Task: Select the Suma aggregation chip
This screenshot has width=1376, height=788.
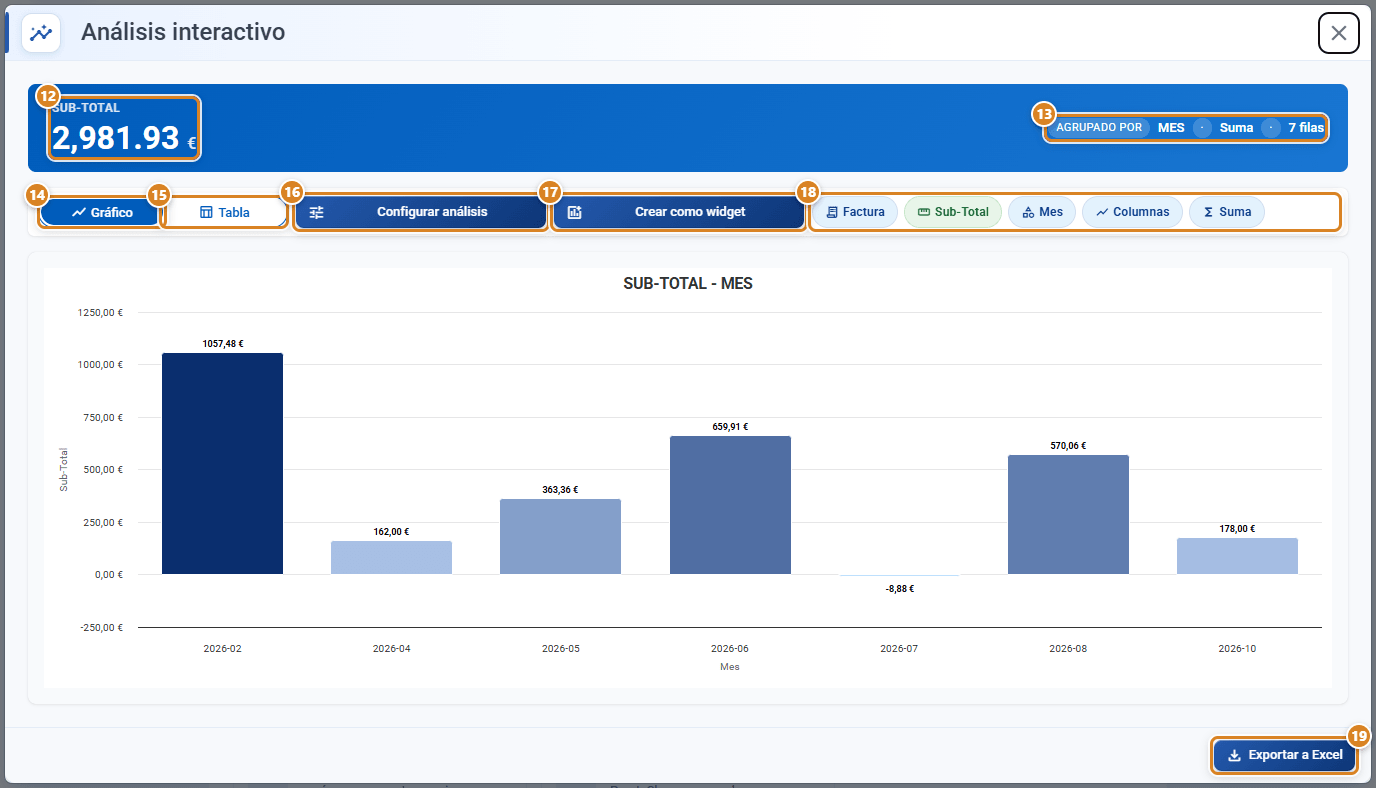Action: (1227, 212)
